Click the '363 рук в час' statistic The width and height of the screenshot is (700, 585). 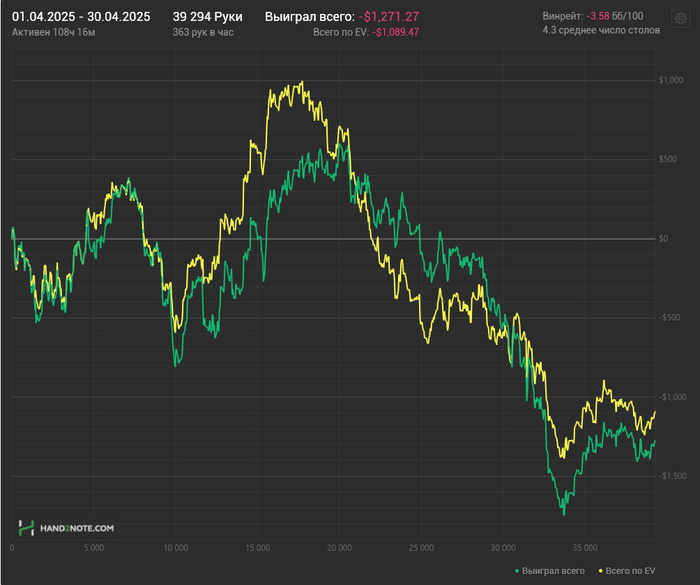point(205,32)
